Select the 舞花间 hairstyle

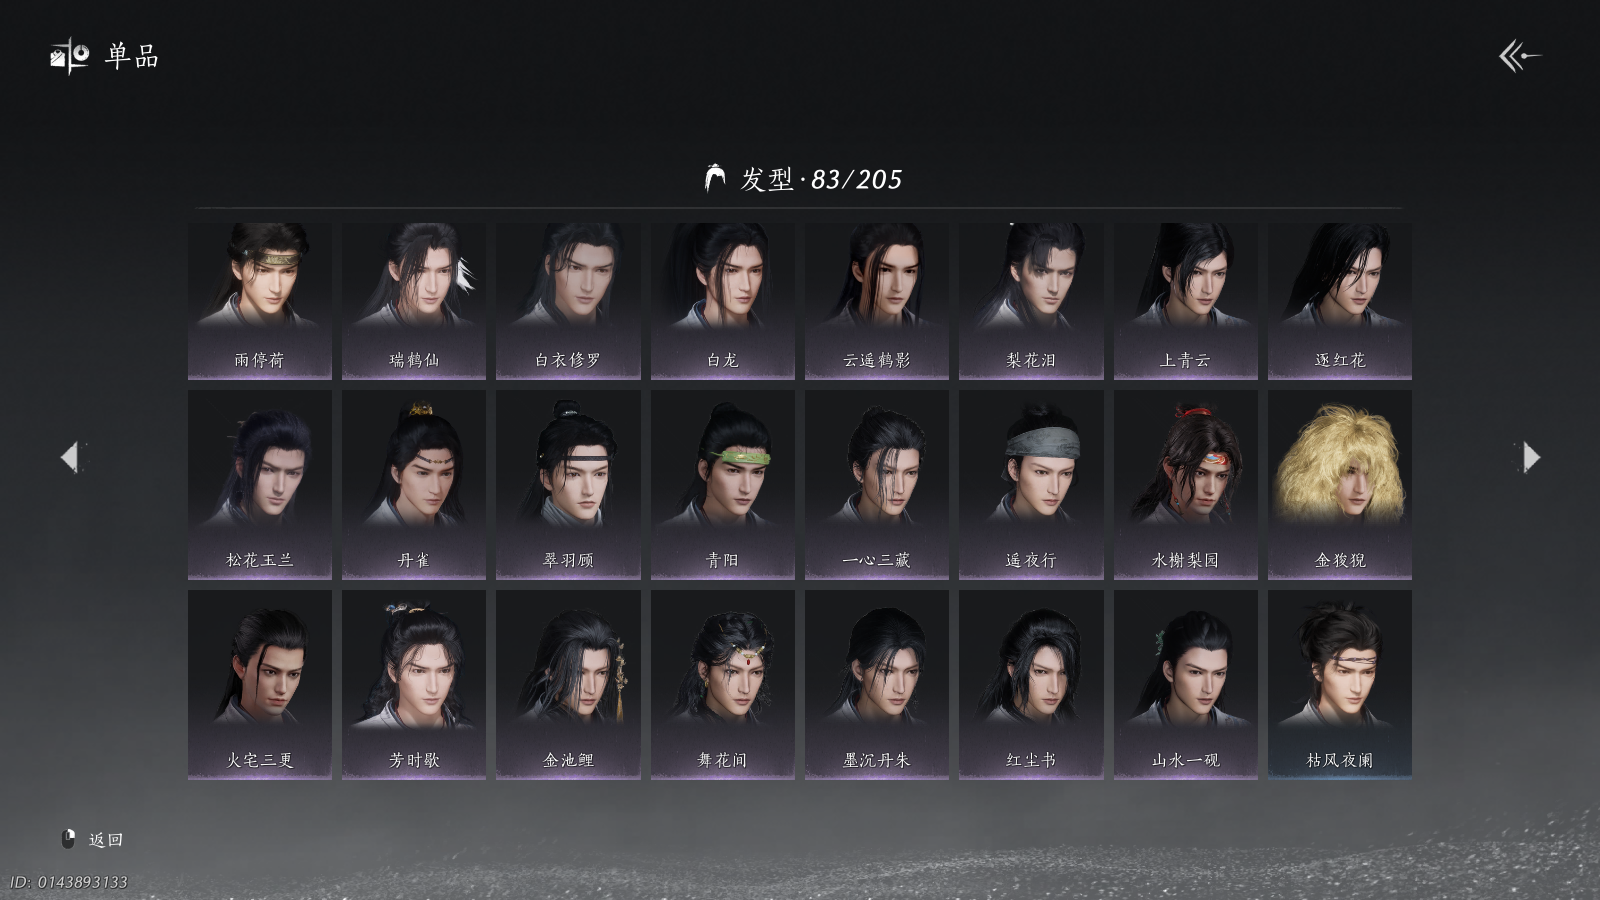723,684
